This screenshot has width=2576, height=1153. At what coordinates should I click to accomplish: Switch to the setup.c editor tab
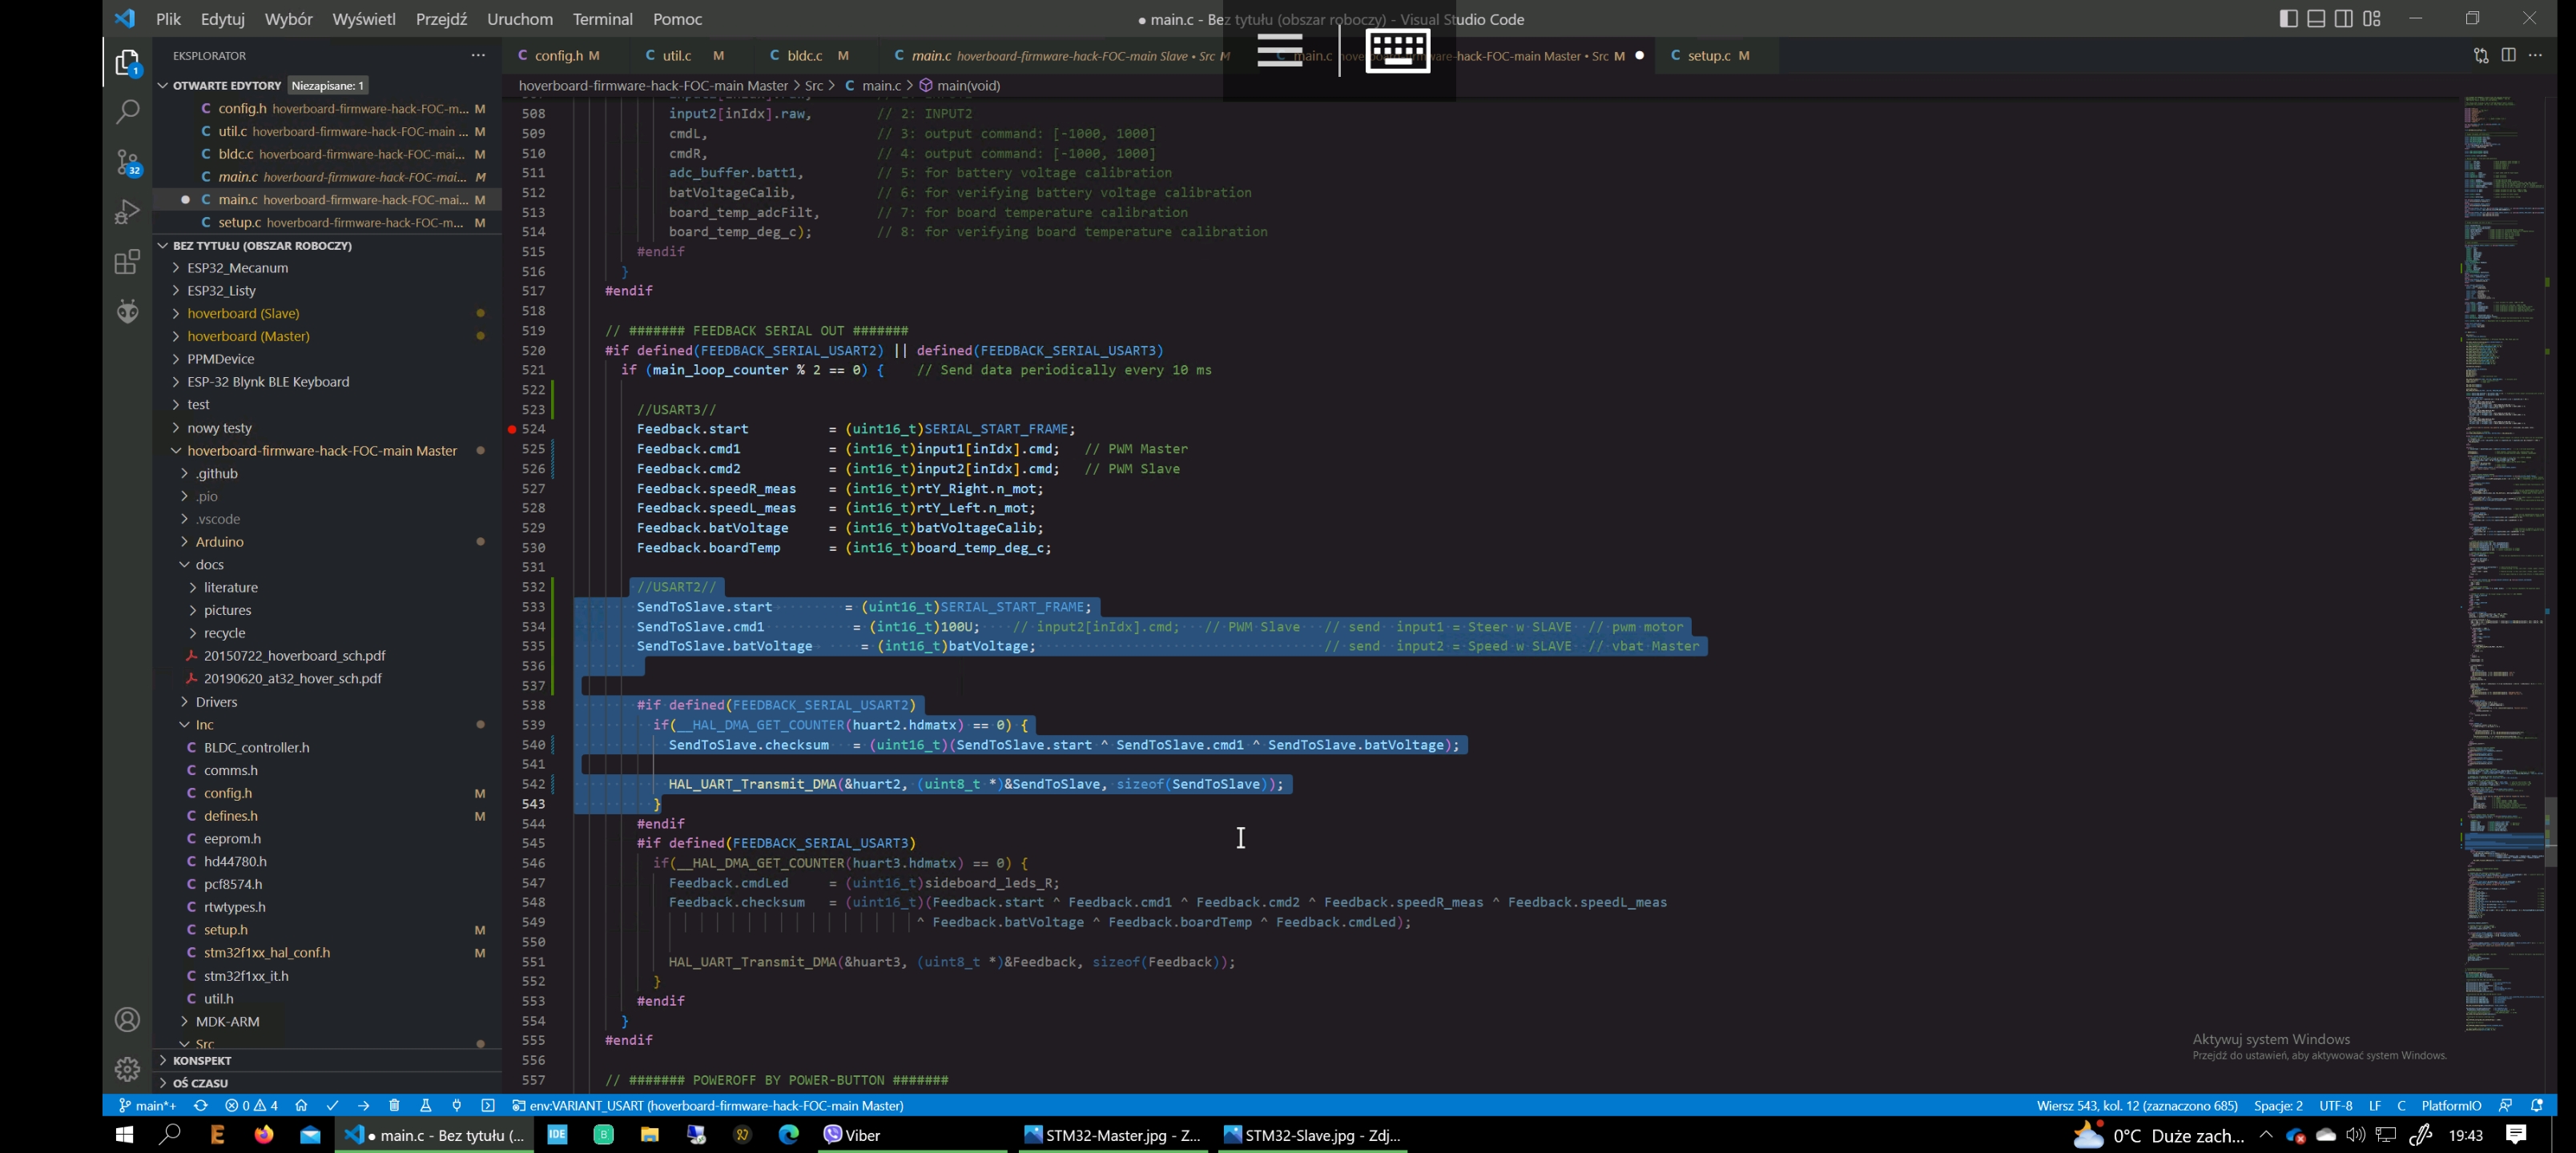(x=1711, y=55)
